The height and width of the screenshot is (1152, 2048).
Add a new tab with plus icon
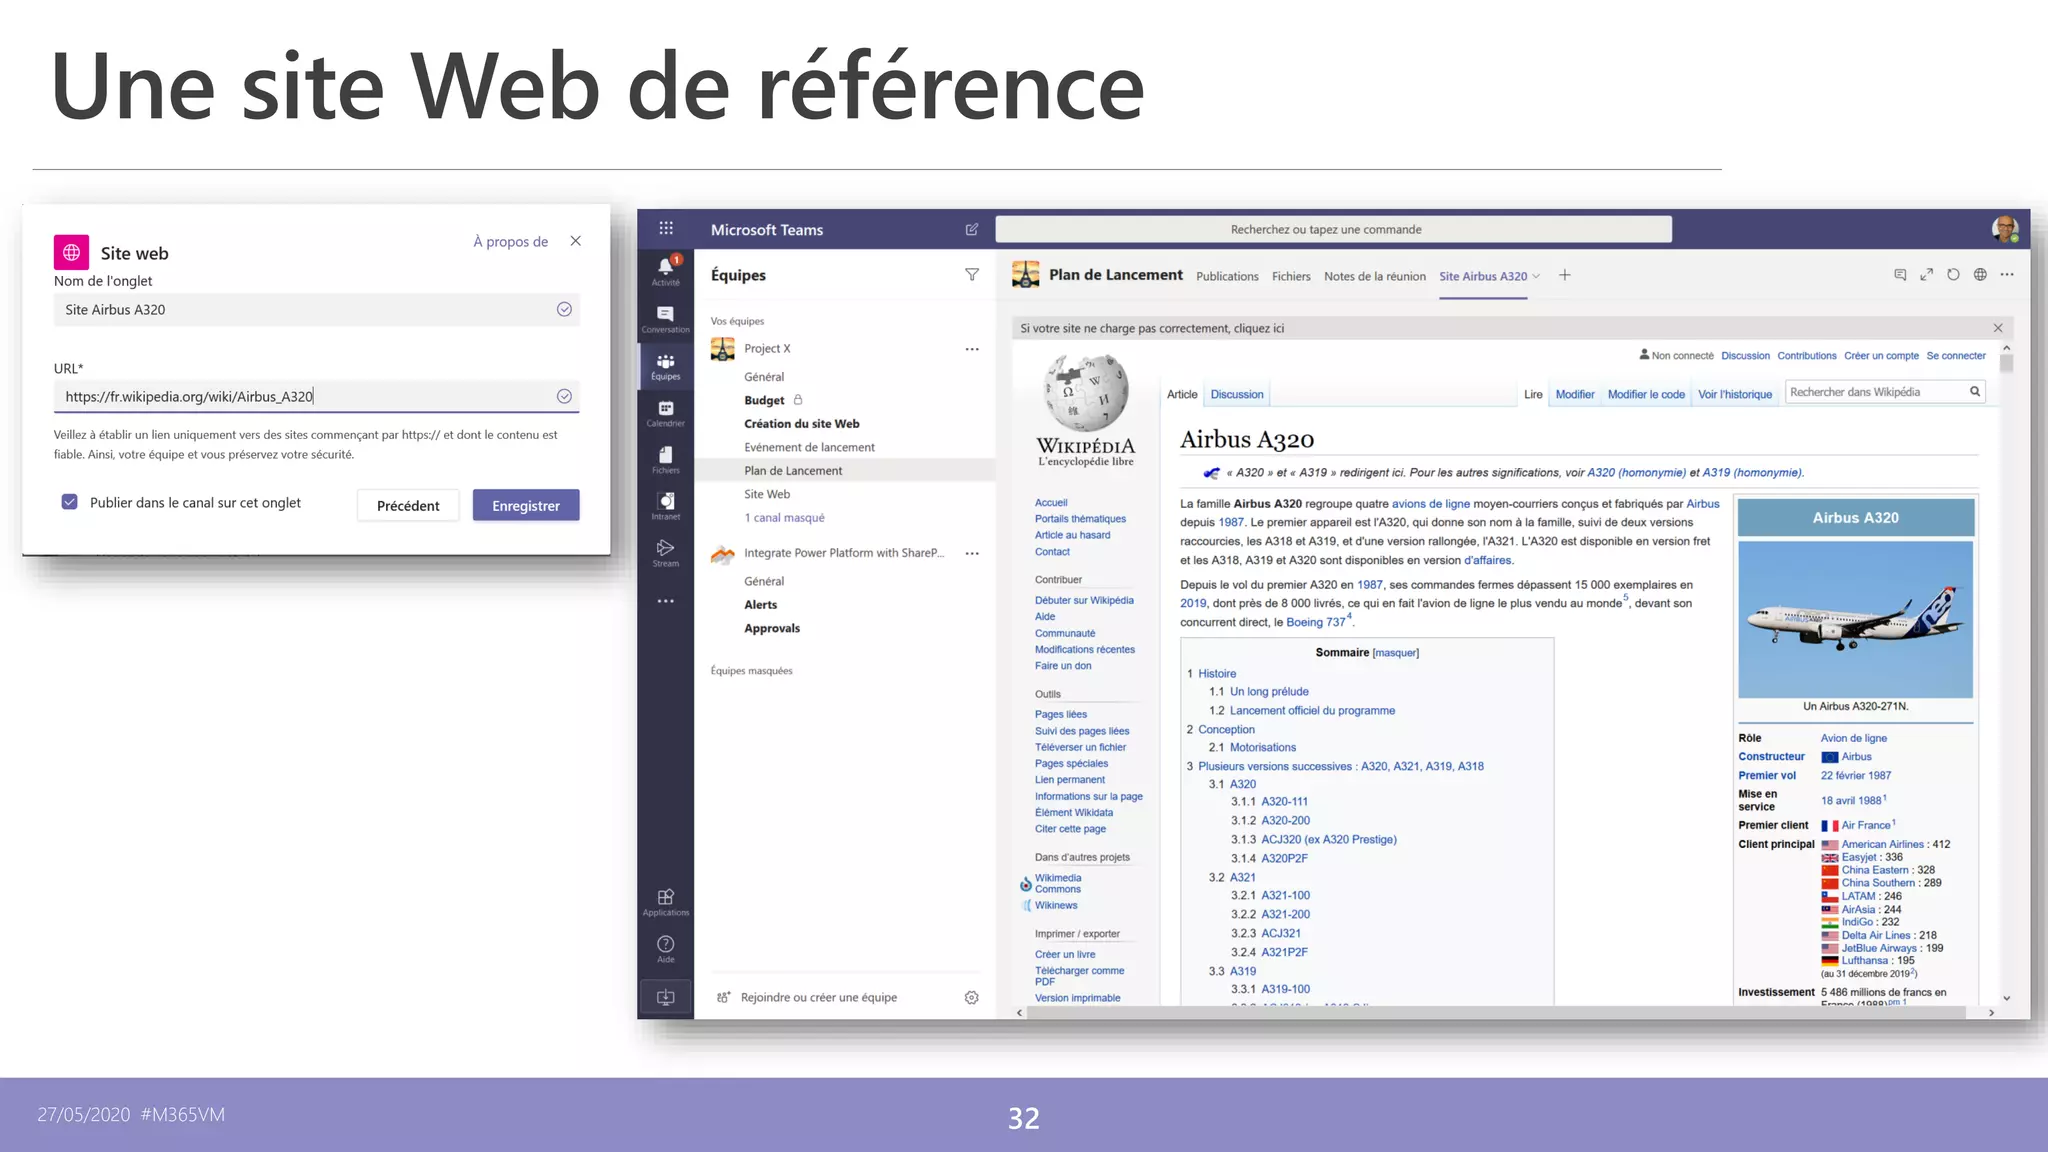[x=1565, y=275]
